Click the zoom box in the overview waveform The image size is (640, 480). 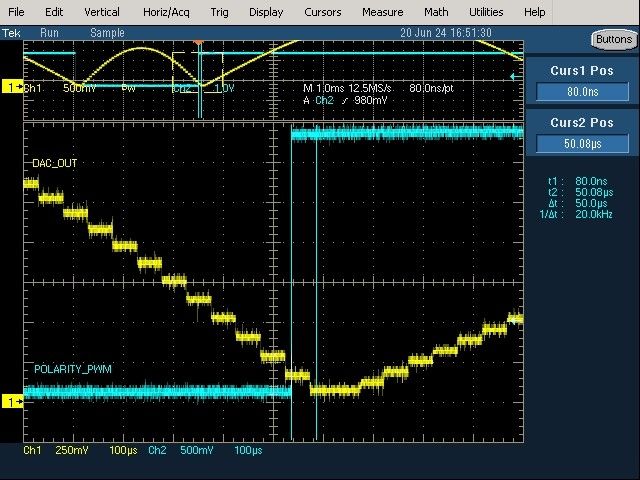[x=198, y=73]
